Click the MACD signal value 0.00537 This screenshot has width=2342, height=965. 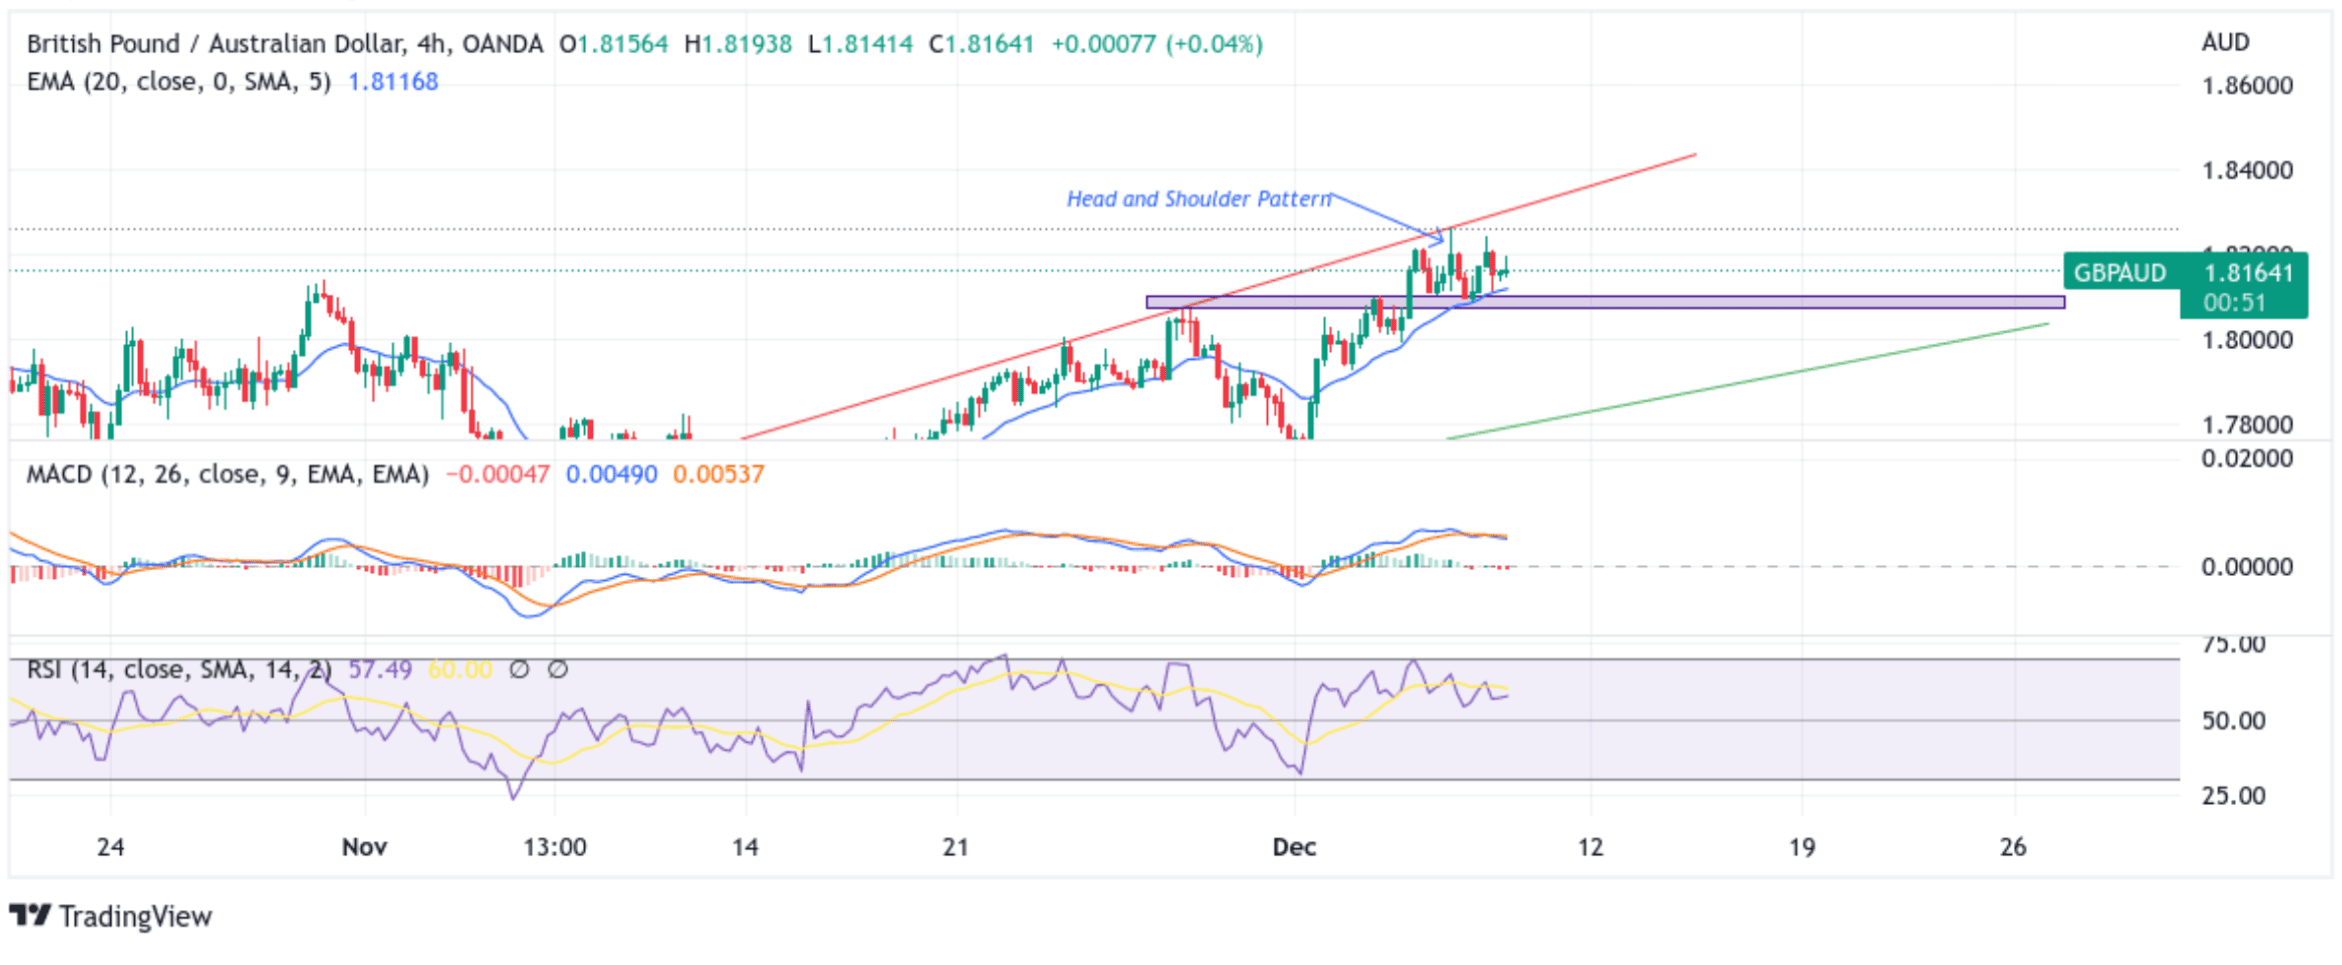[718, 474]
